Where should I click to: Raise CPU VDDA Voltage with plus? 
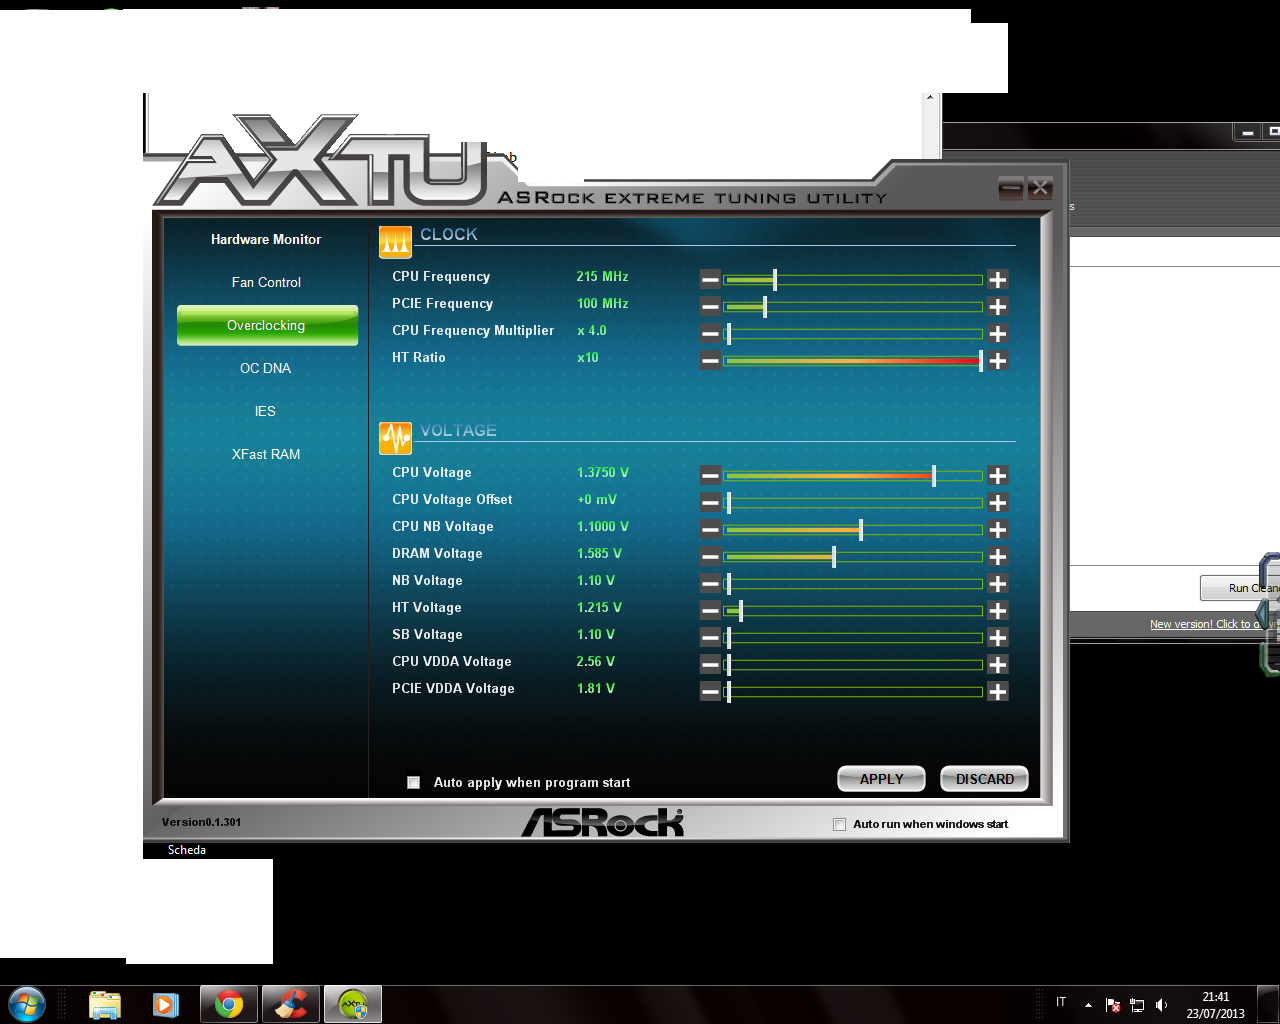(x=997, y=665)
